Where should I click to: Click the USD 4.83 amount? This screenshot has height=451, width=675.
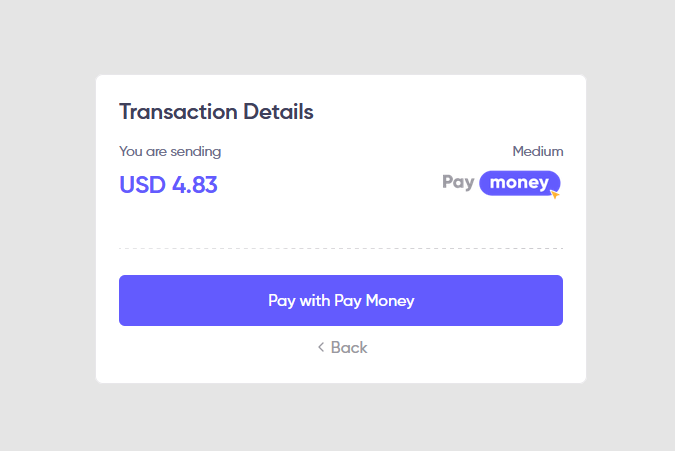coord(168,185)
